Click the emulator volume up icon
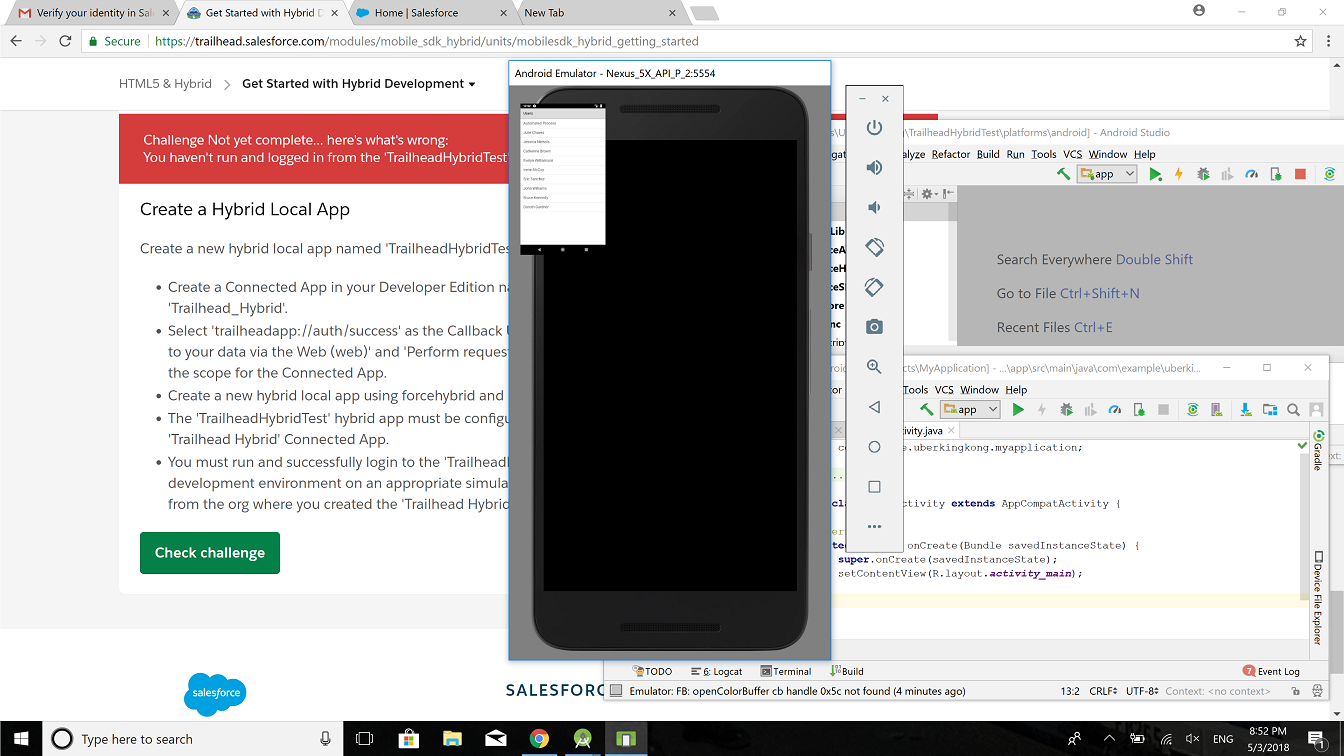 tap(874, 167)
